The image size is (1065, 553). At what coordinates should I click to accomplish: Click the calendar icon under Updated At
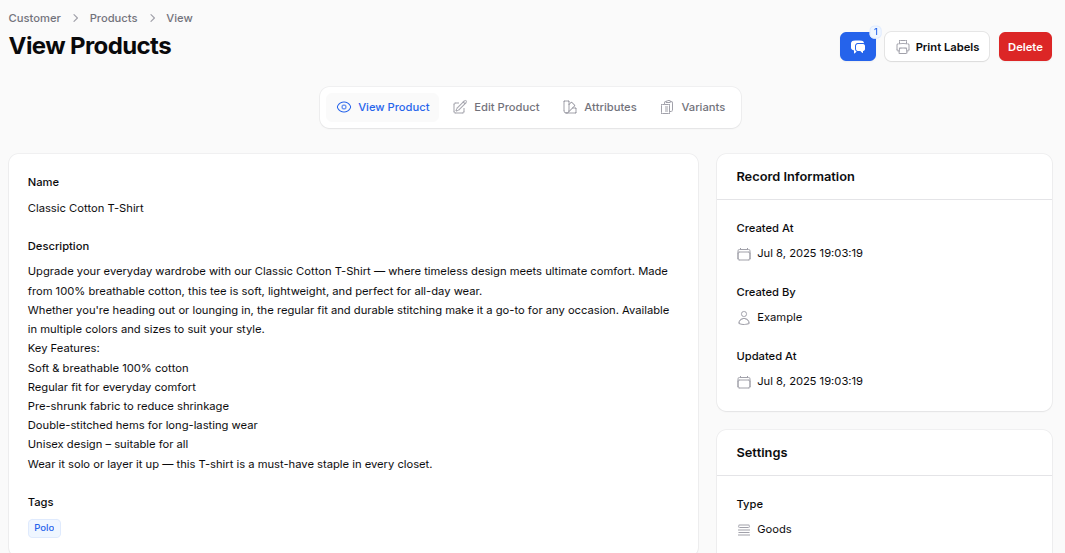point(743,382)
